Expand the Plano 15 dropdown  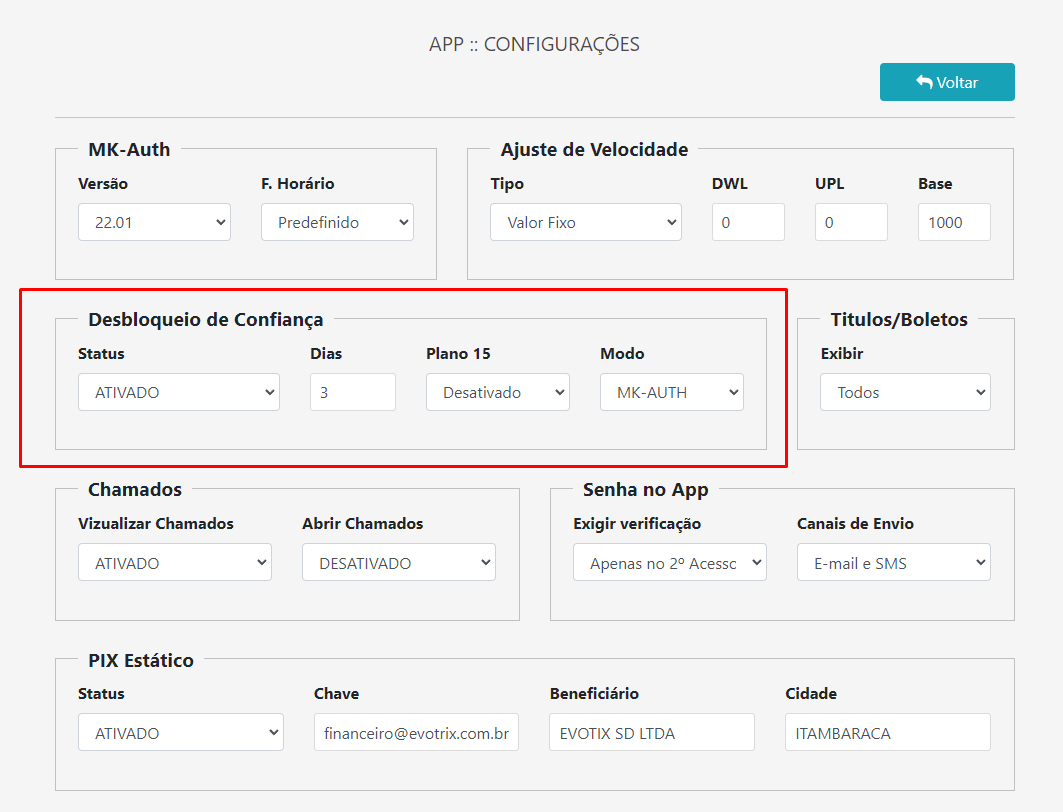coord(497,392)
